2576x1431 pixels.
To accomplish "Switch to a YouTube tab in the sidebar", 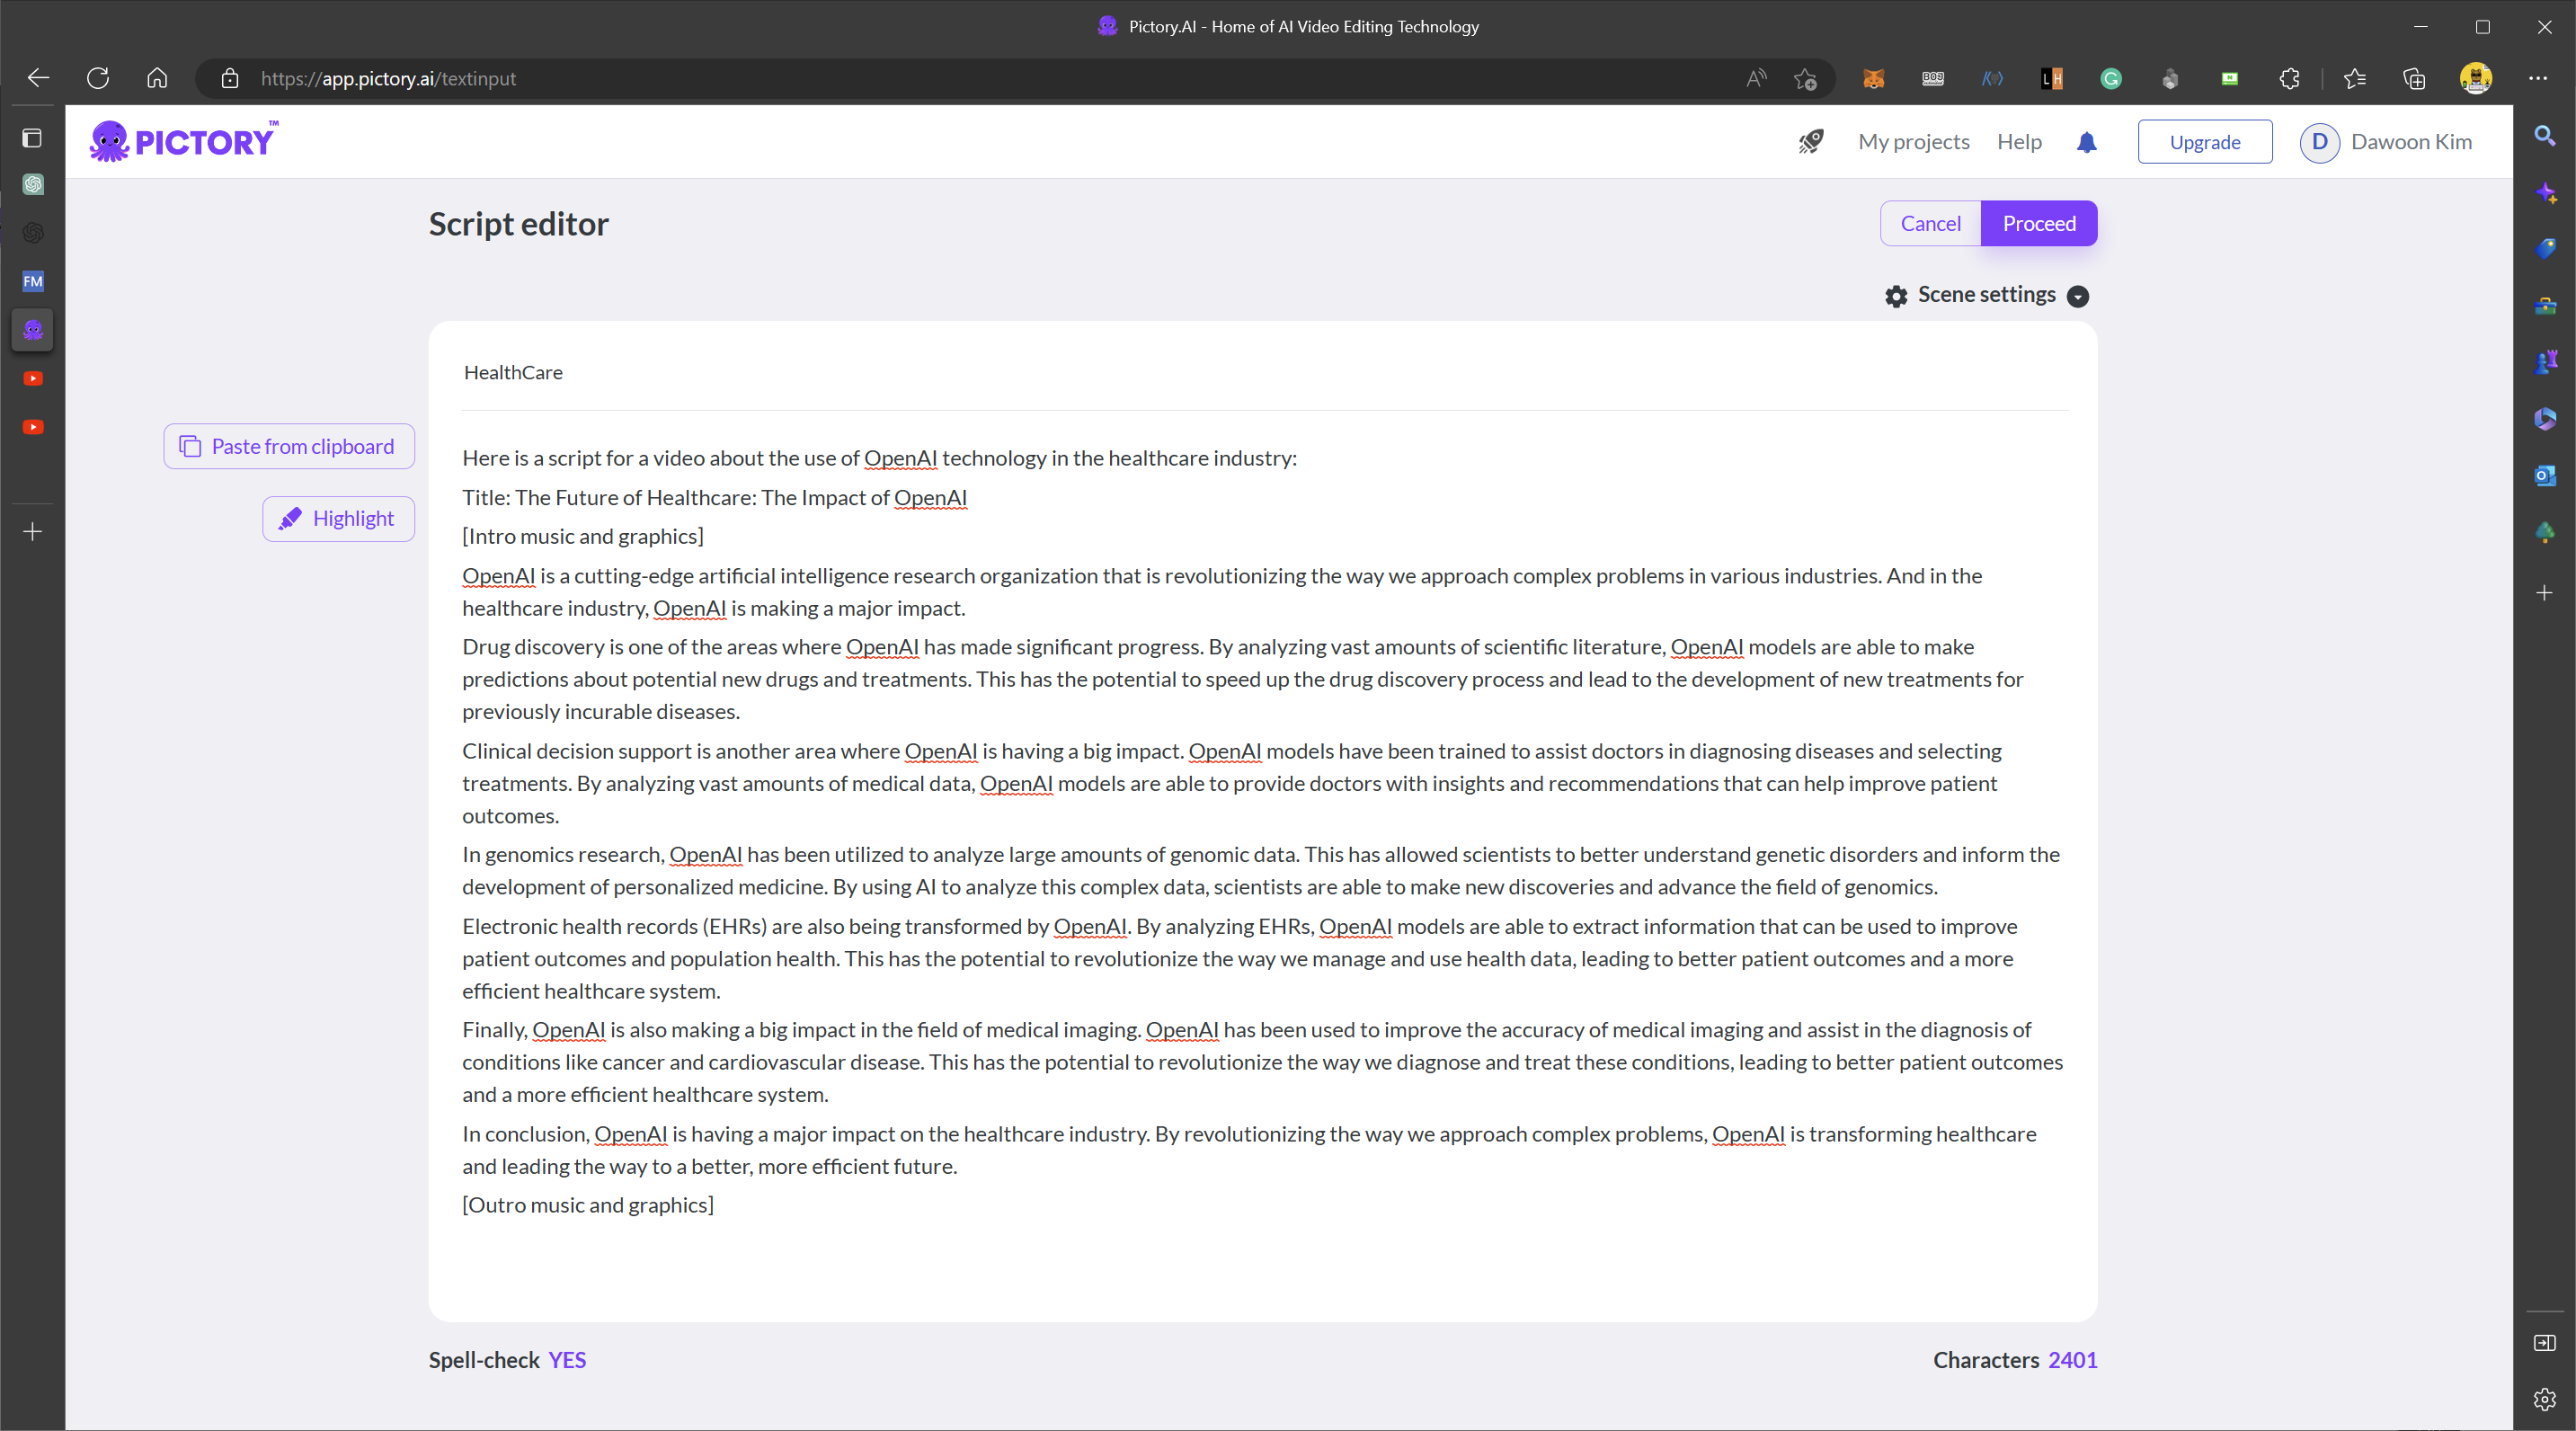I will point(33,378).
